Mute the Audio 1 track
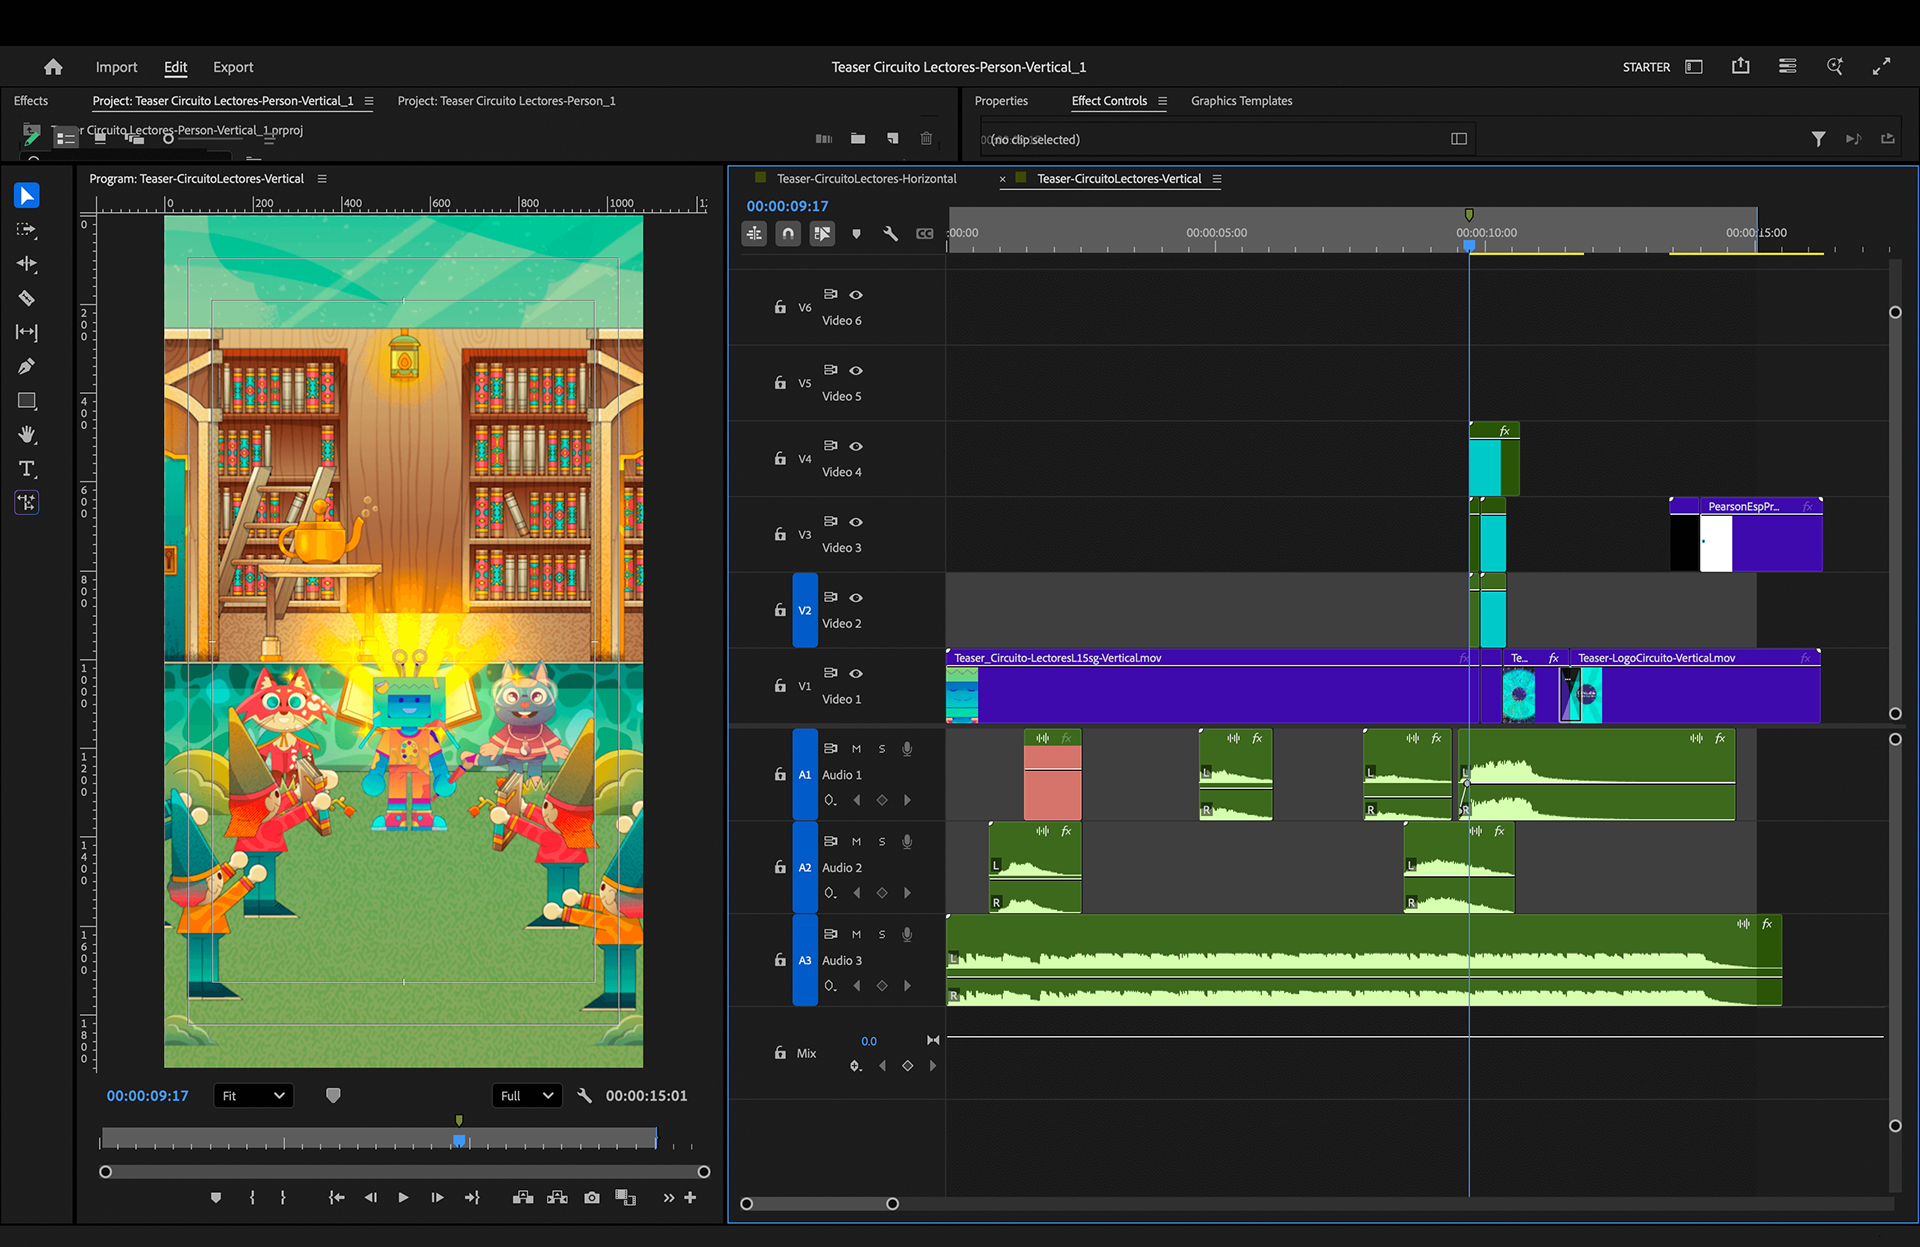 856,749
